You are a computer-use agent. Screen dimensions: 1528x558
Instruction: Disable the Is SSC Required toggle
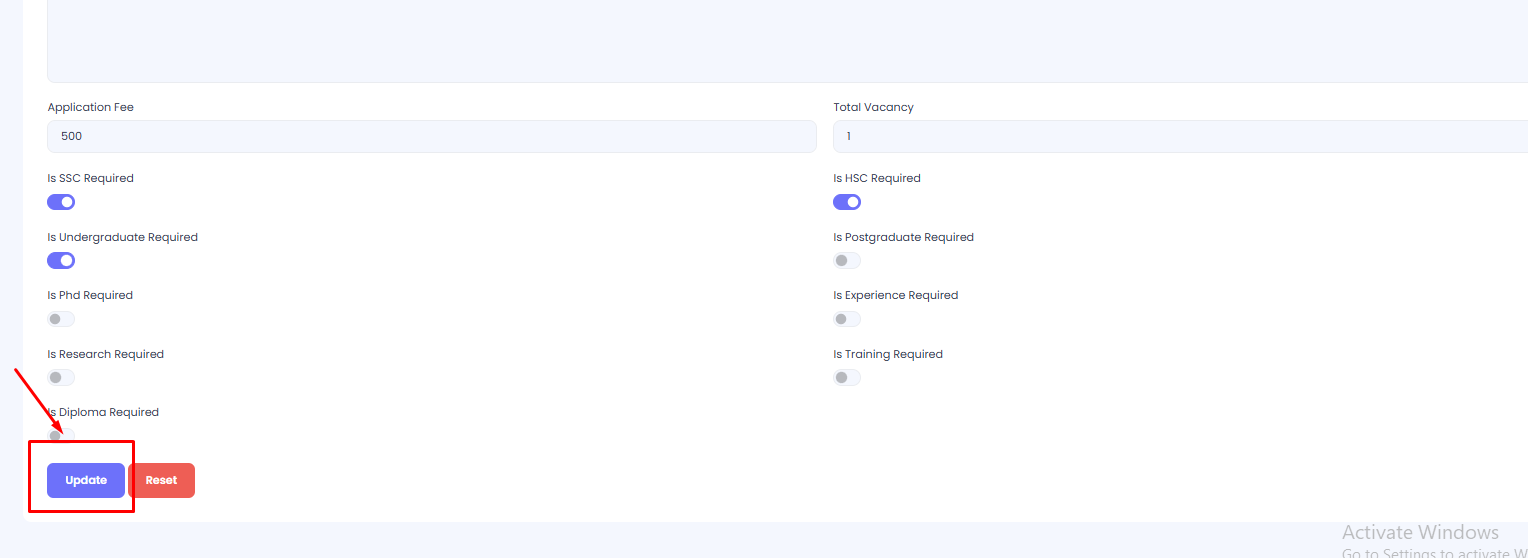(61, 202)
